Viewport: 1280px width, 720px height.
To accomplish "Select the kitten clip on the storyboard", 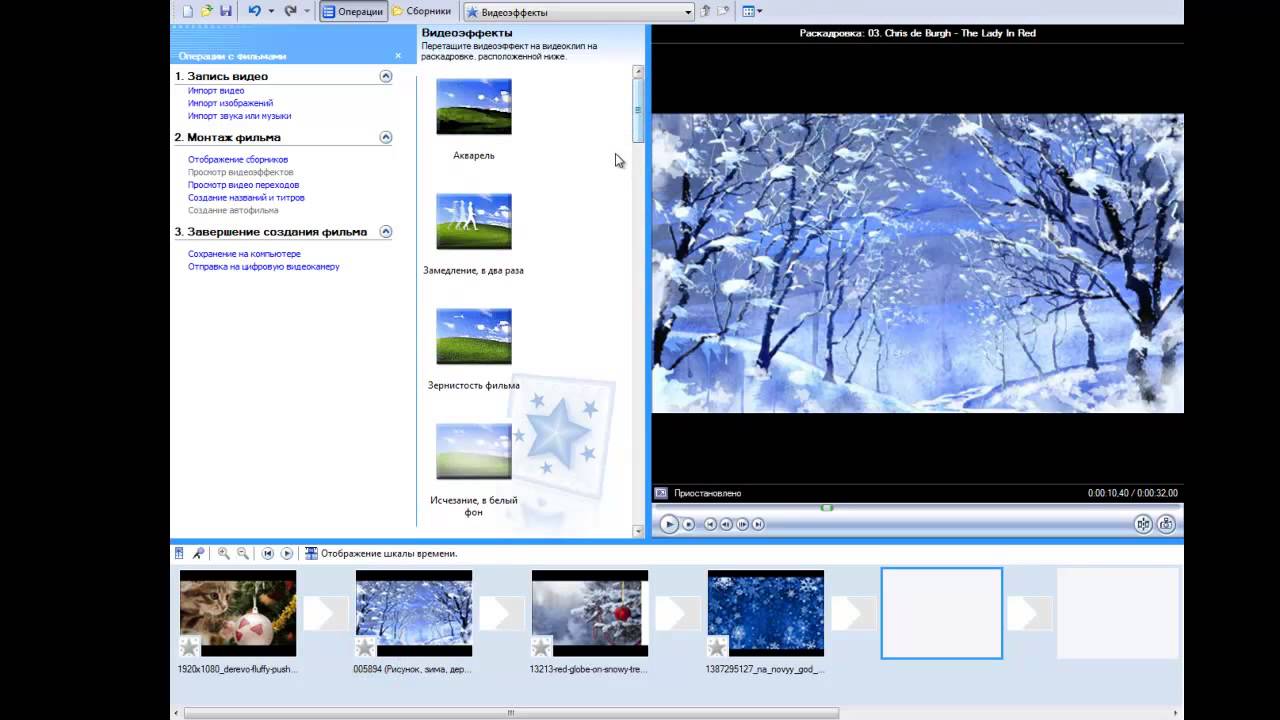I will point(238,613).
